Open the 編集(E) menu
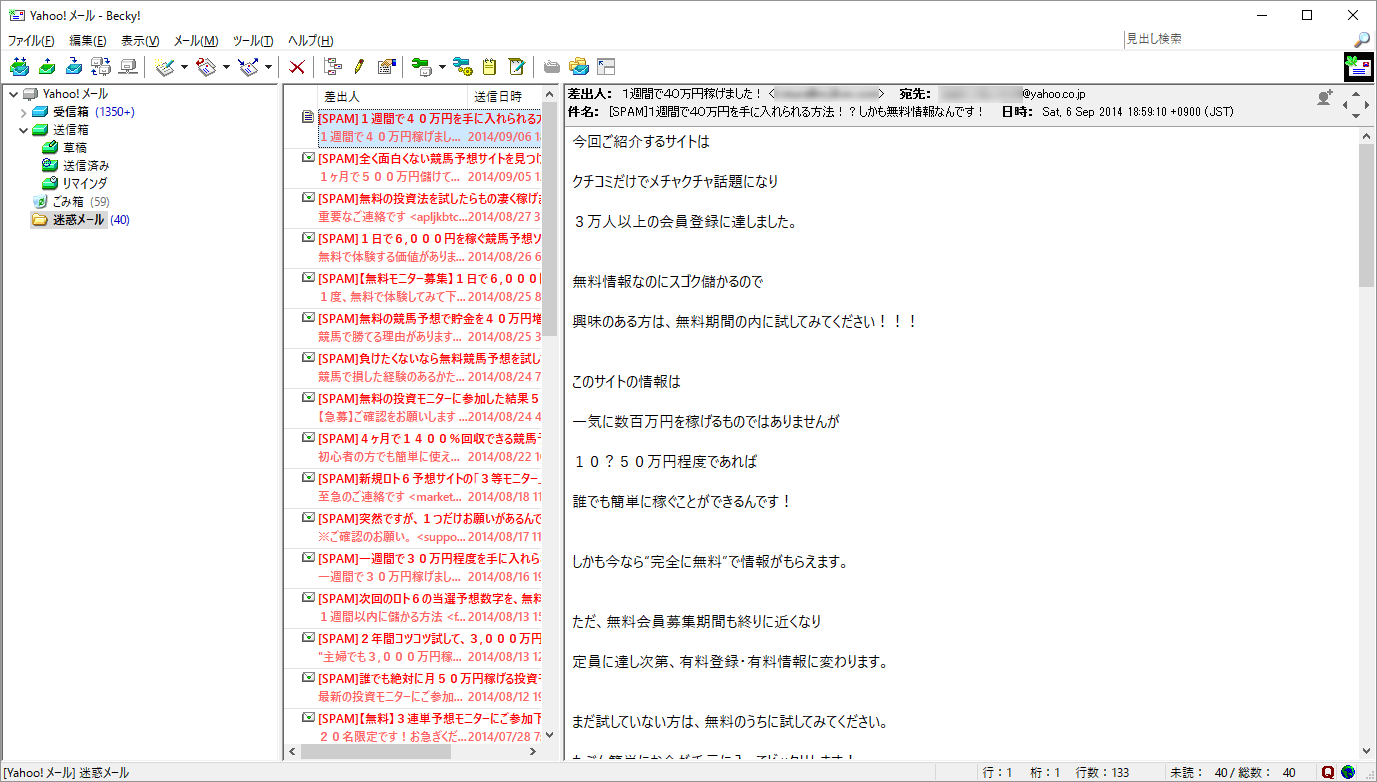Image resolution: width=1377 pixels, height=782 pixels. click(88, 41)
